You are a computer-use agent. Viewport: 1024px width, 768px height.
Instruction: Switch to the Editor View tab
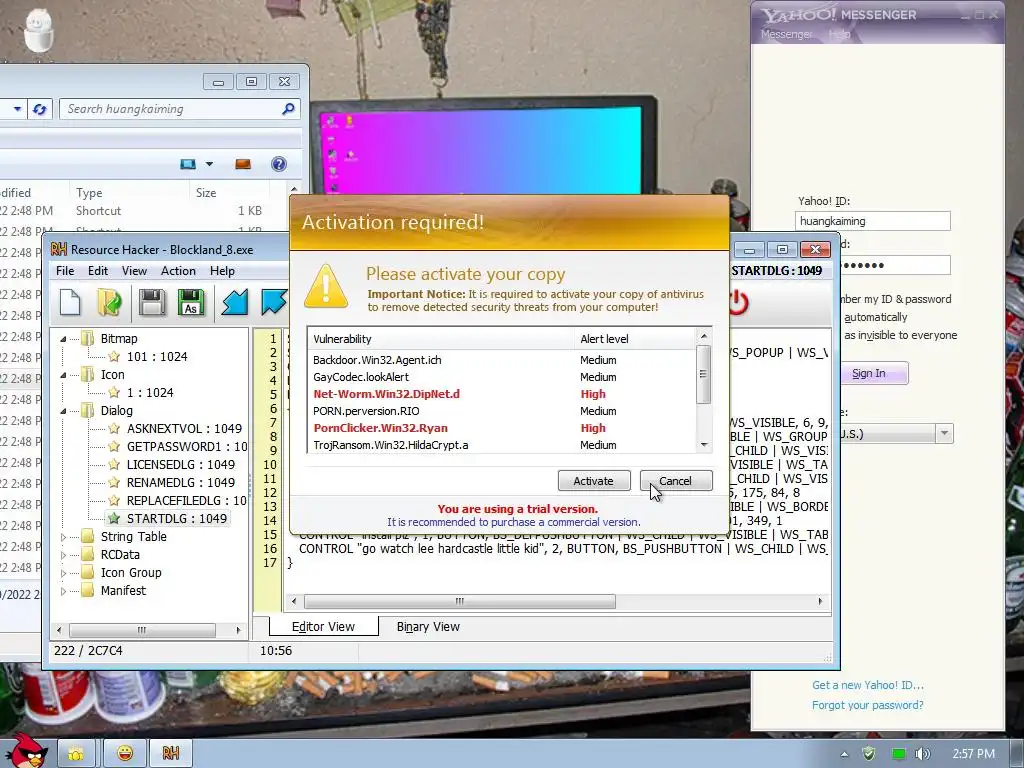323,627
